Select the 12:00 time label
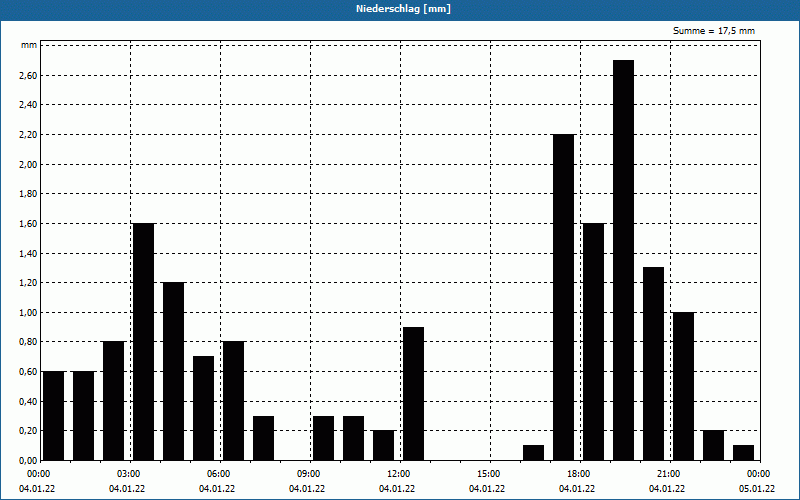The image size is (800, 500). (401, 474)
